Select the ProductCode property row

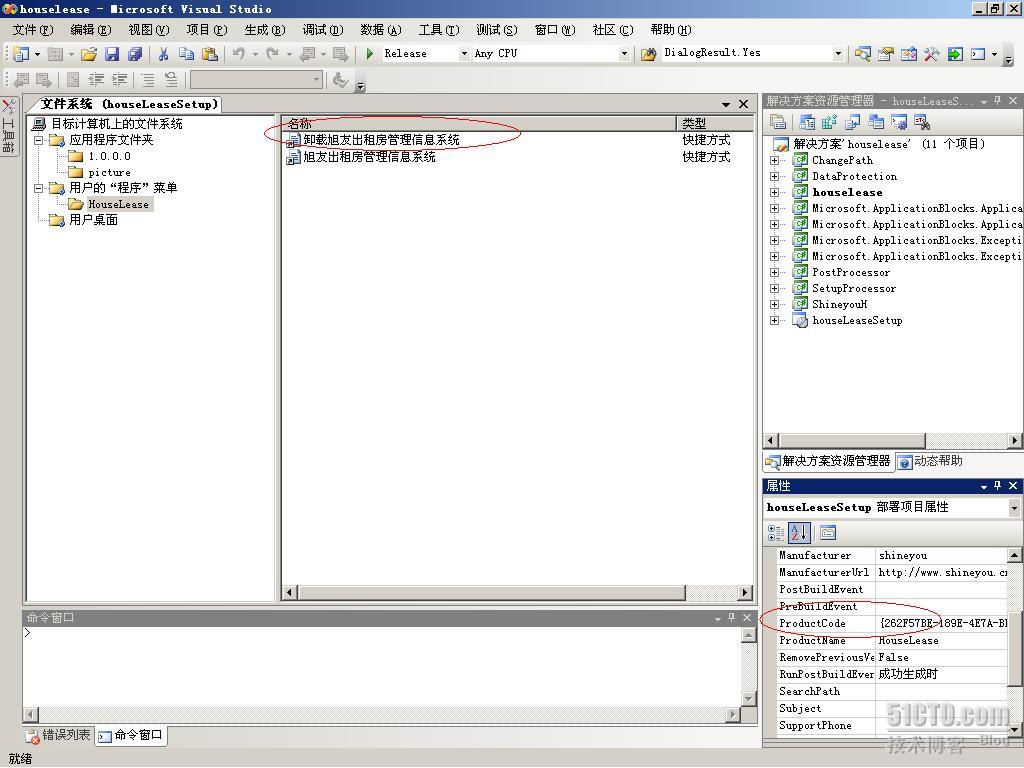point(892,624)
